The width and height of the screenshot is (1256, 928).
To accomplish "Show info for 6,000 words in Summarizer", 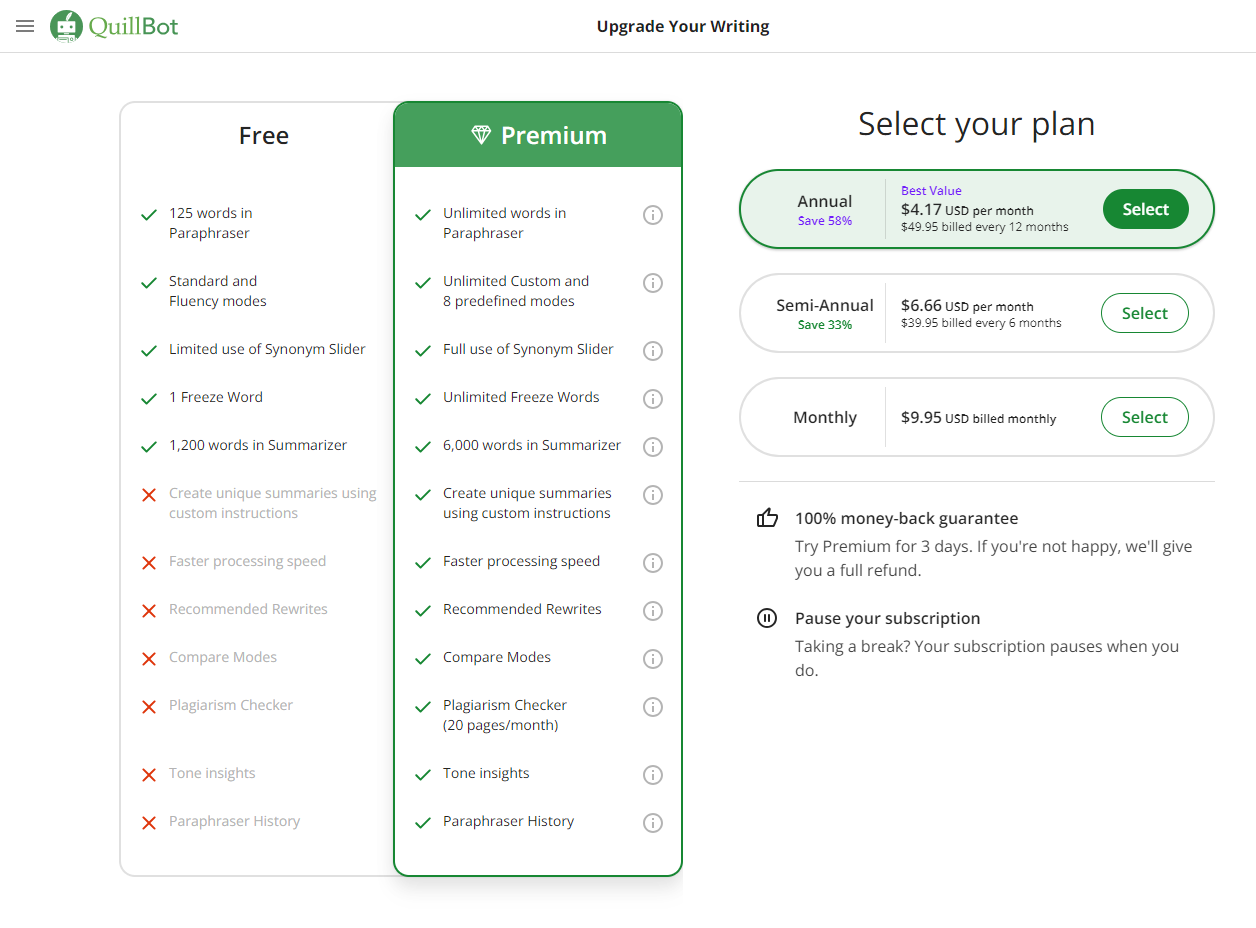I will [x=653, y=447].
